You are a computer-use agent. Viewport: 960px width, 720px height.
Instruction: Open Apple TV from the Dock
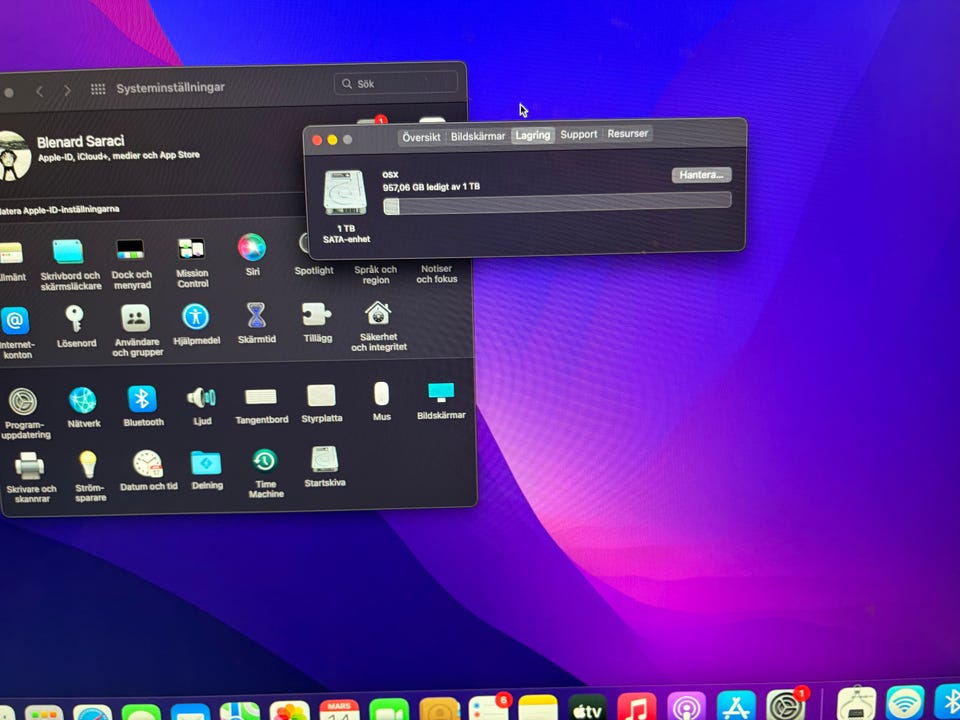587,708
